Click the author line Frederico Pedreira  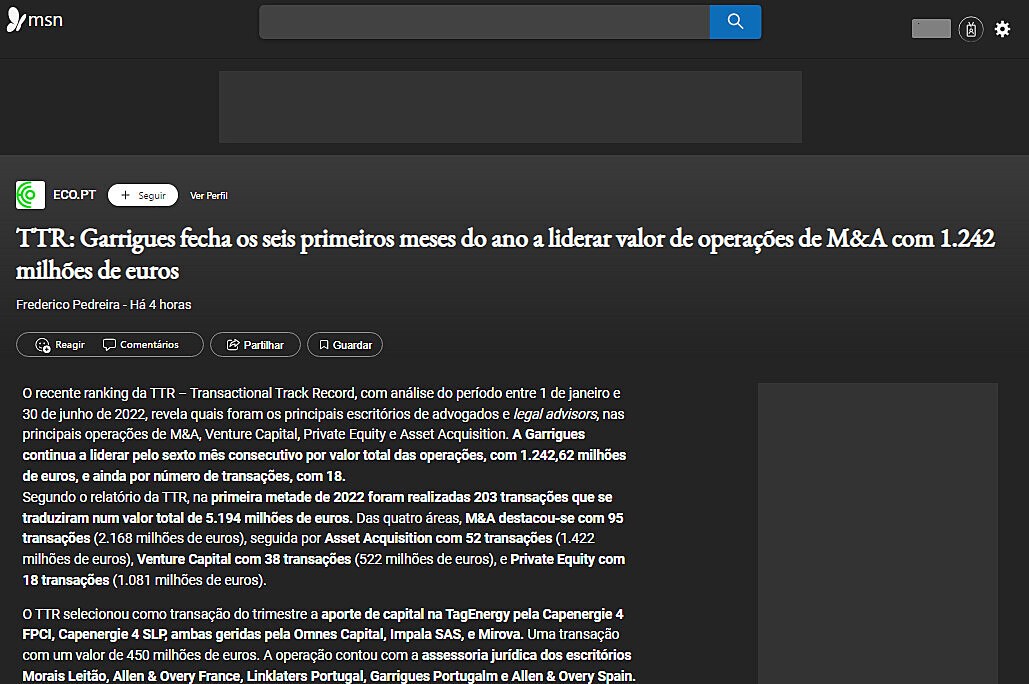coord(104,305)
